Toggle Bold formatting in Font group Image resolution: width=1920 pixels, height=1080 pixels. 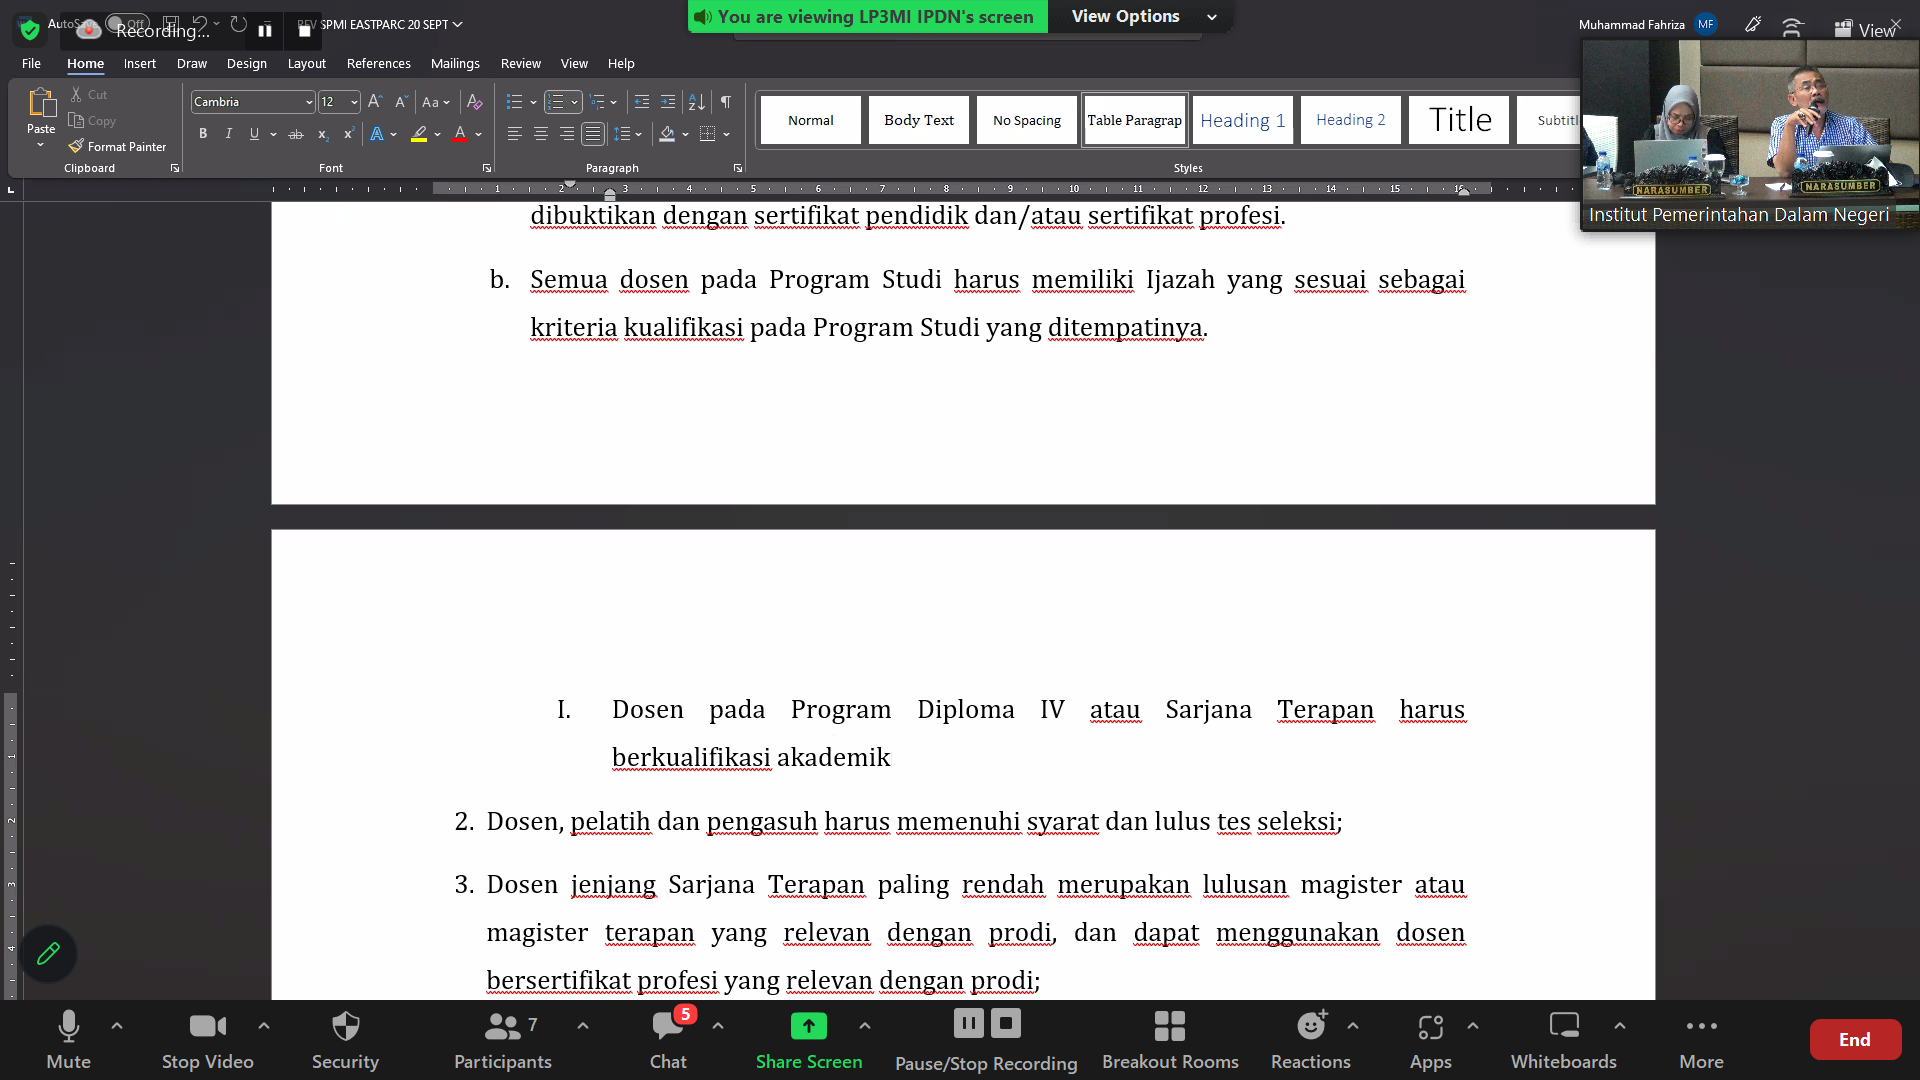click(x=203, y=134)
